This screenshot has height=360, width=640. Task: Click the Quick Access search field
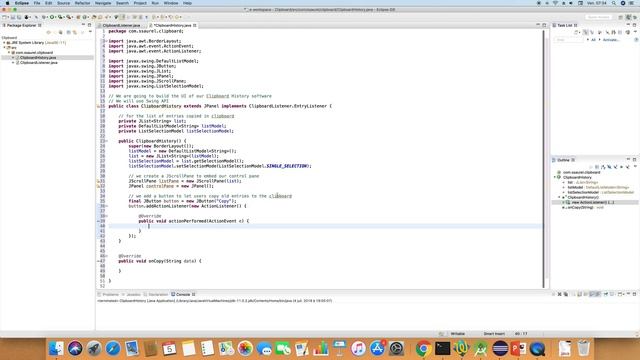[x=598, y=17]
